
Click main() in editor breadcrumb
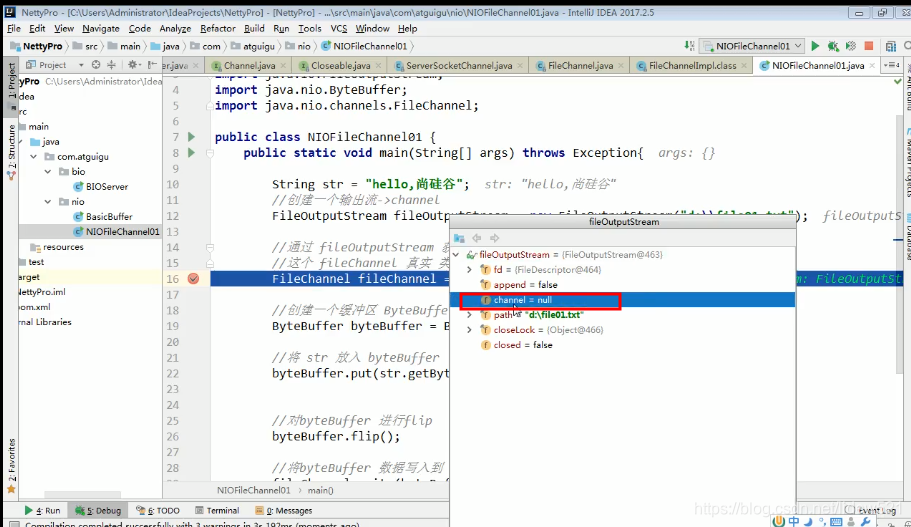coord(320,490)
